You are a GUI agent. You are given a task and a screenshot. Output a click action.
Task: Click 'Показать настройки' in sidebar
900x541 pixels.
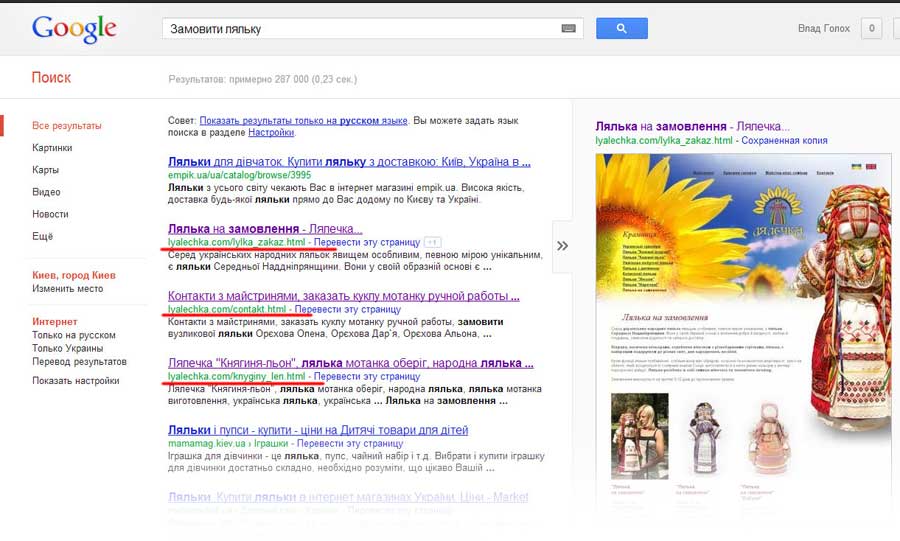[x=76, y=380]
